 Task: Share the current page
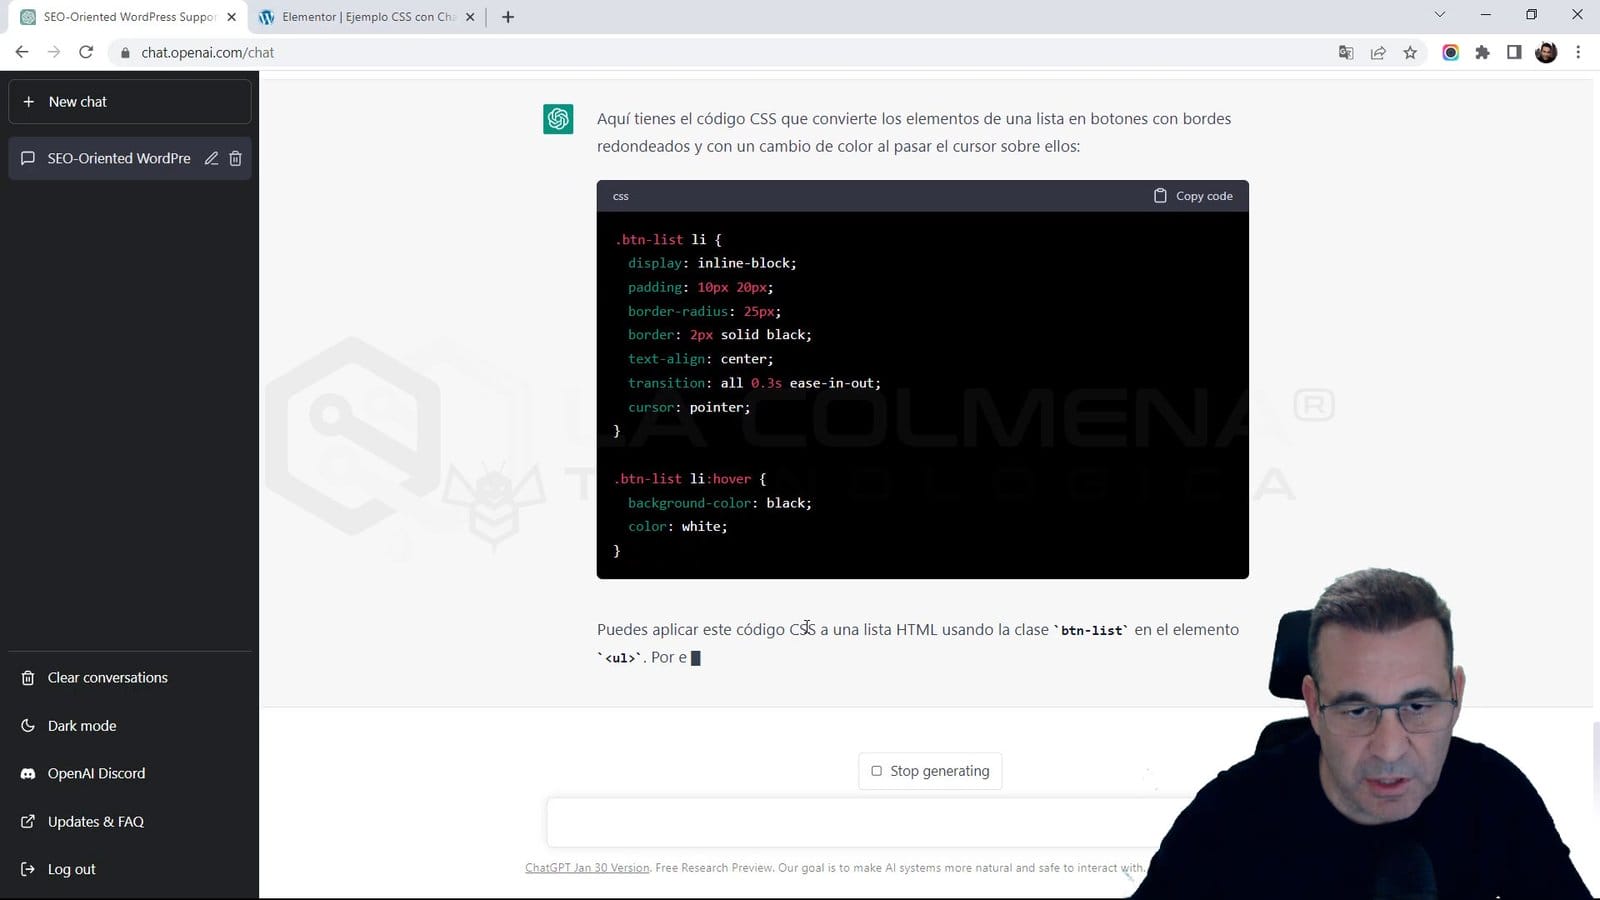[1378, 52]
